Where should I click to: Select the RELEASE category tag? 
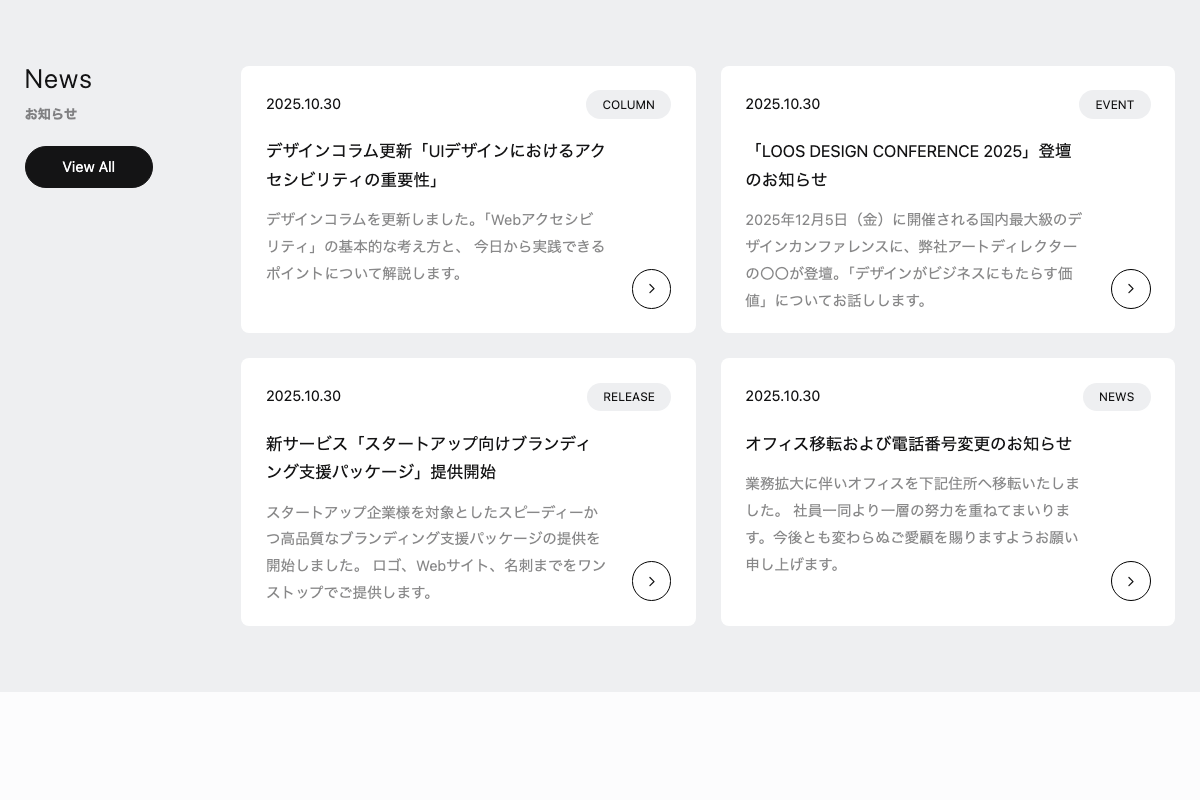(x=629, y=396)
